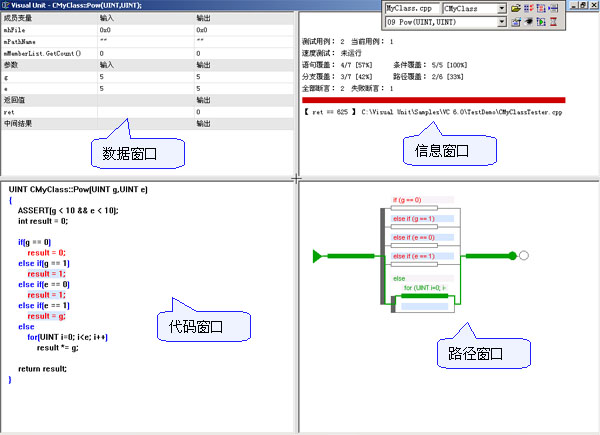Click the 全部断言 count line

coord(323,88)
